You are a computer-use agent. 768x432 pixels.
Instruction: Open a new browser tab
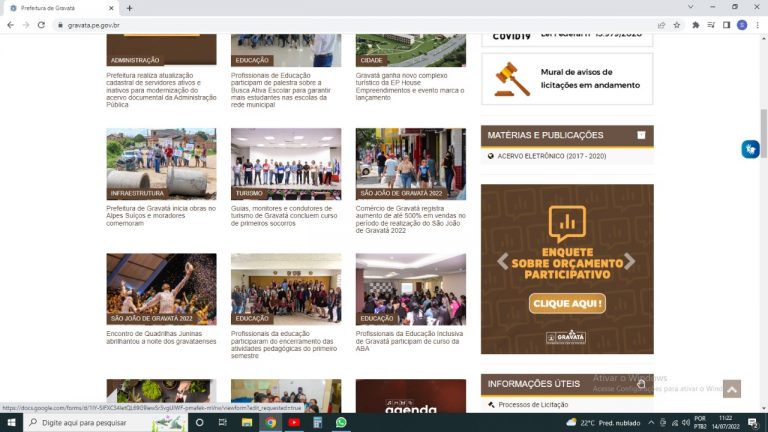click(129, 8)
